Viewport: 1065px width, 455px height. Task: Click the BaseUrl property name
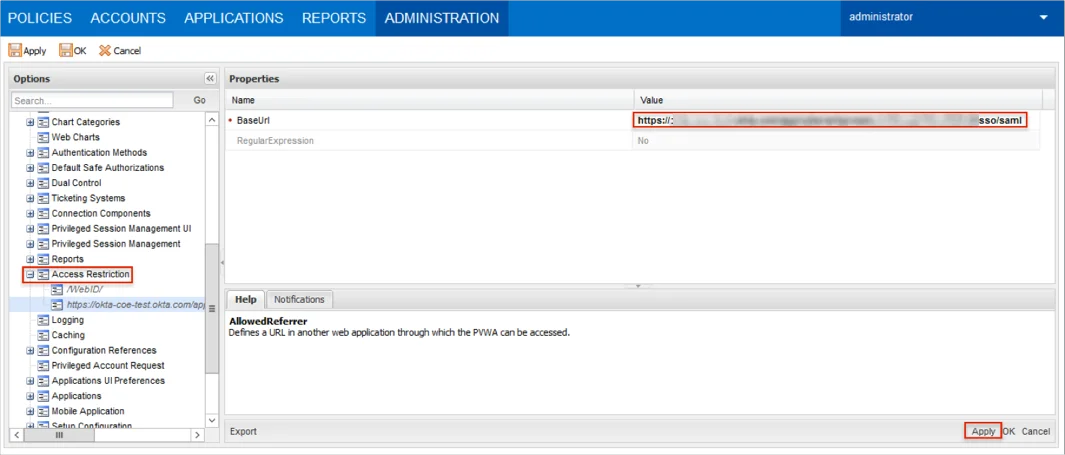(251, 120)
